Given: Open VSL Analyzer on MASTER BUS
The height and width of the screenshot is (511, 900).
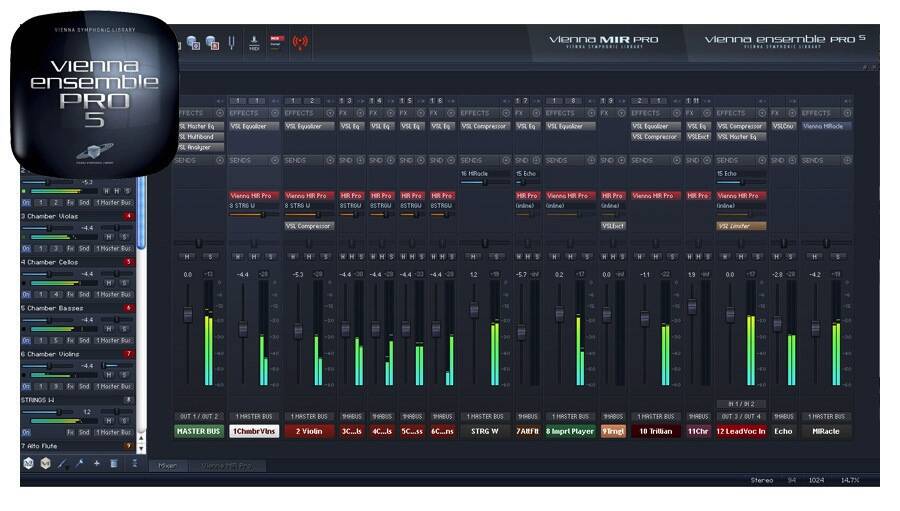Looking at the screenshot, I should 199,148.
